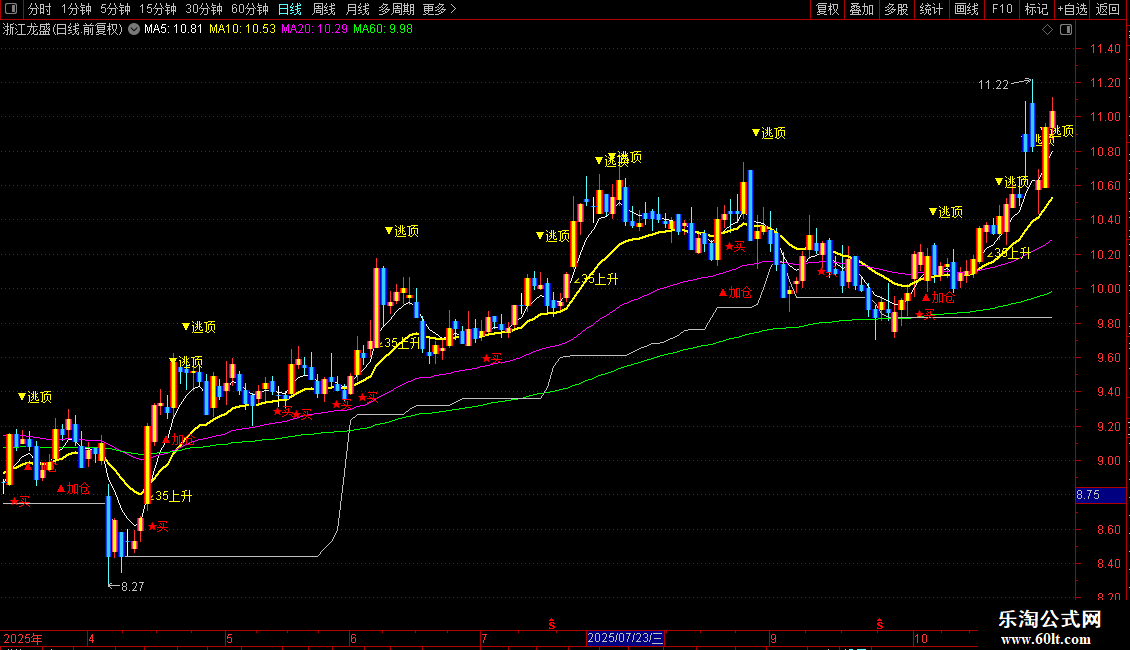Click the 35上升 signal near October
This screenshot has height=650, width=1130.
pyautogui.click(x=1010, y=254)
